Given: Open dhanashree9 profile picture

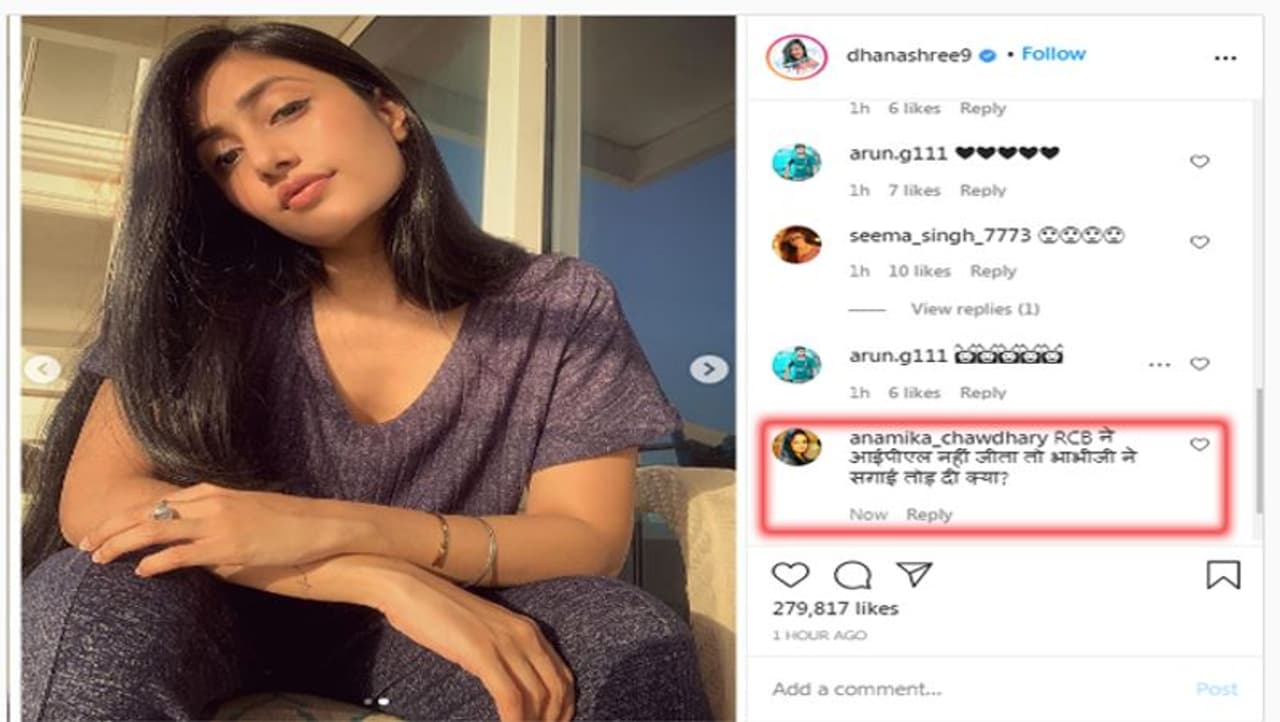Looking at the screenshot, I should pos(796,57).
